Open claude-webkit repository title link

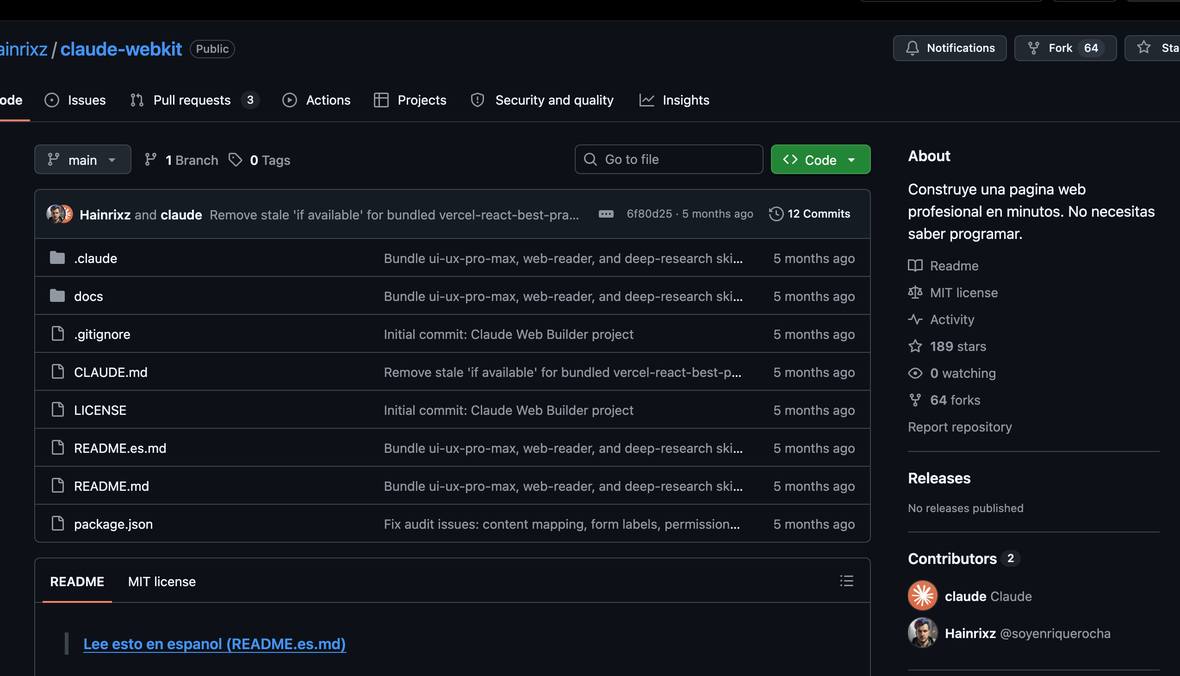pyautogui.click(x=121, y=49)
